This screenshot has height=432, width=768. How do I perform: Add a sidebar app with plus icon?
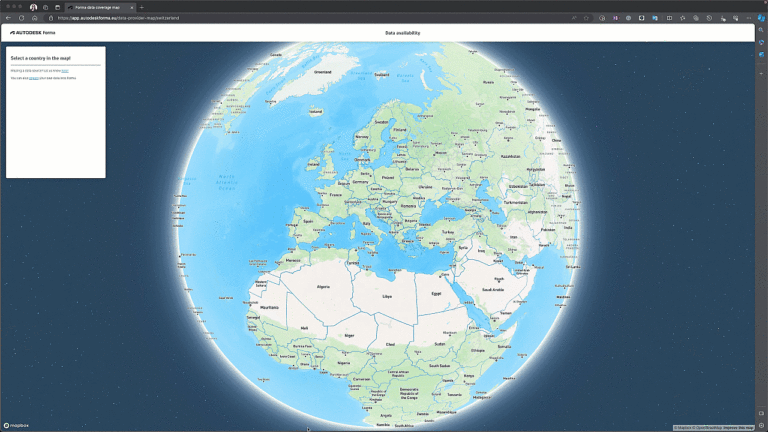click(761, 73)
